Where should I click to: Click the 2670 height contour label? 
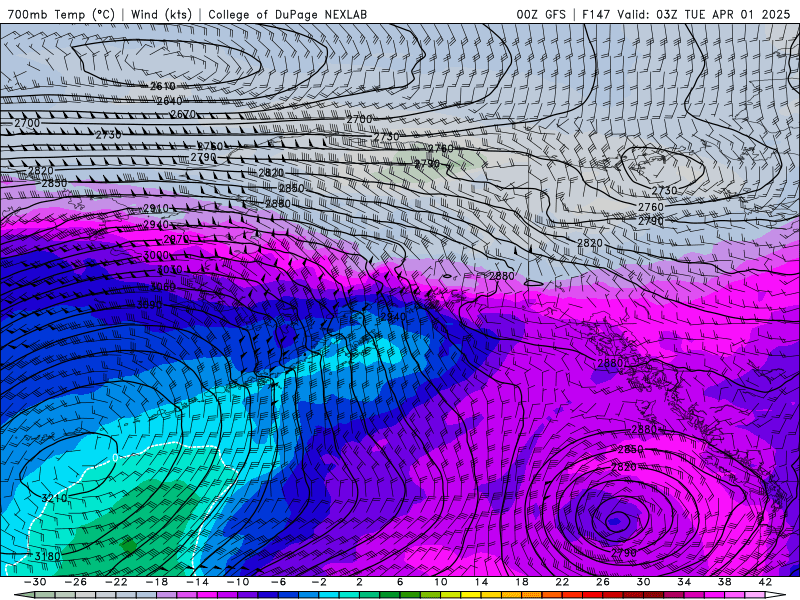pyautogui.click(x=183, y=114)
